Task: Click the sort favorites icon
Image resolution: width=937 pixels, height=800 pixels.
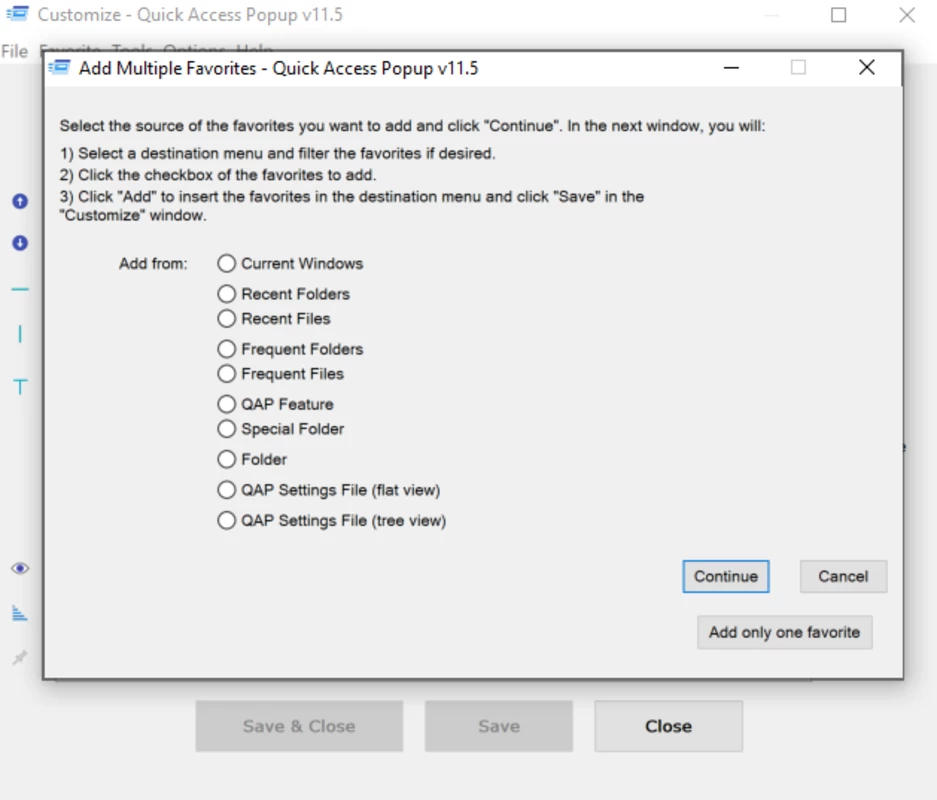Action: (20, 613)
